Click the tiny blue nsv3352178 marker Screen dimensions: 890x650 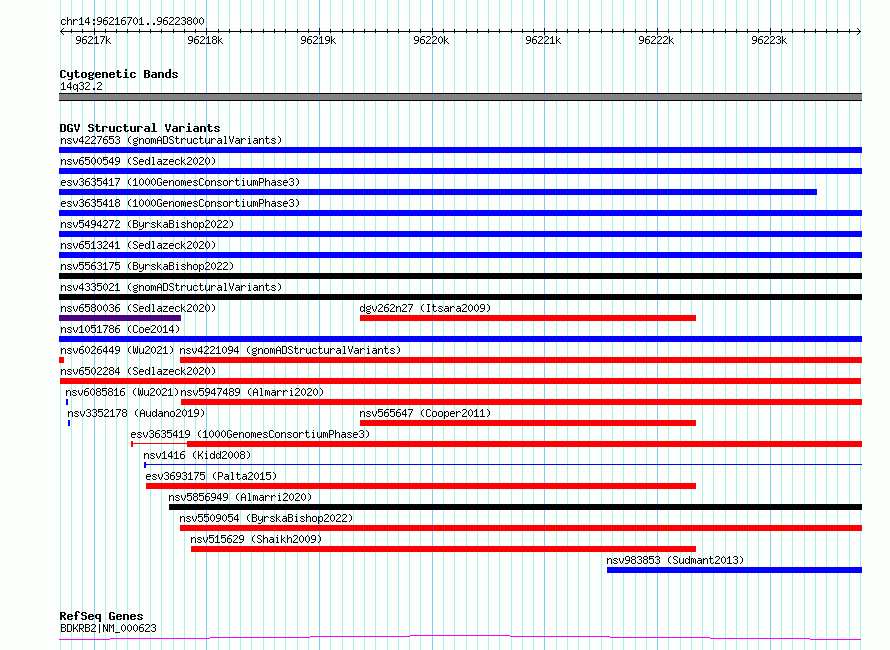click(69, 423)
